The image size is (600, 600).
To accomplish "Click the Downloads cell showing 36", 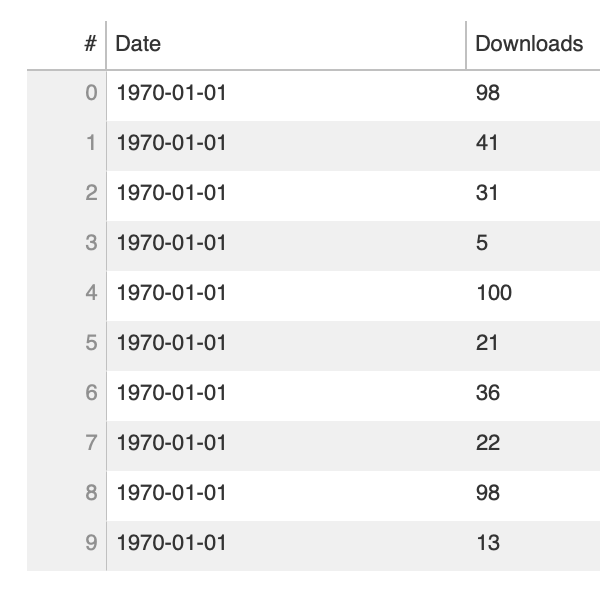I will pos(487,393).
